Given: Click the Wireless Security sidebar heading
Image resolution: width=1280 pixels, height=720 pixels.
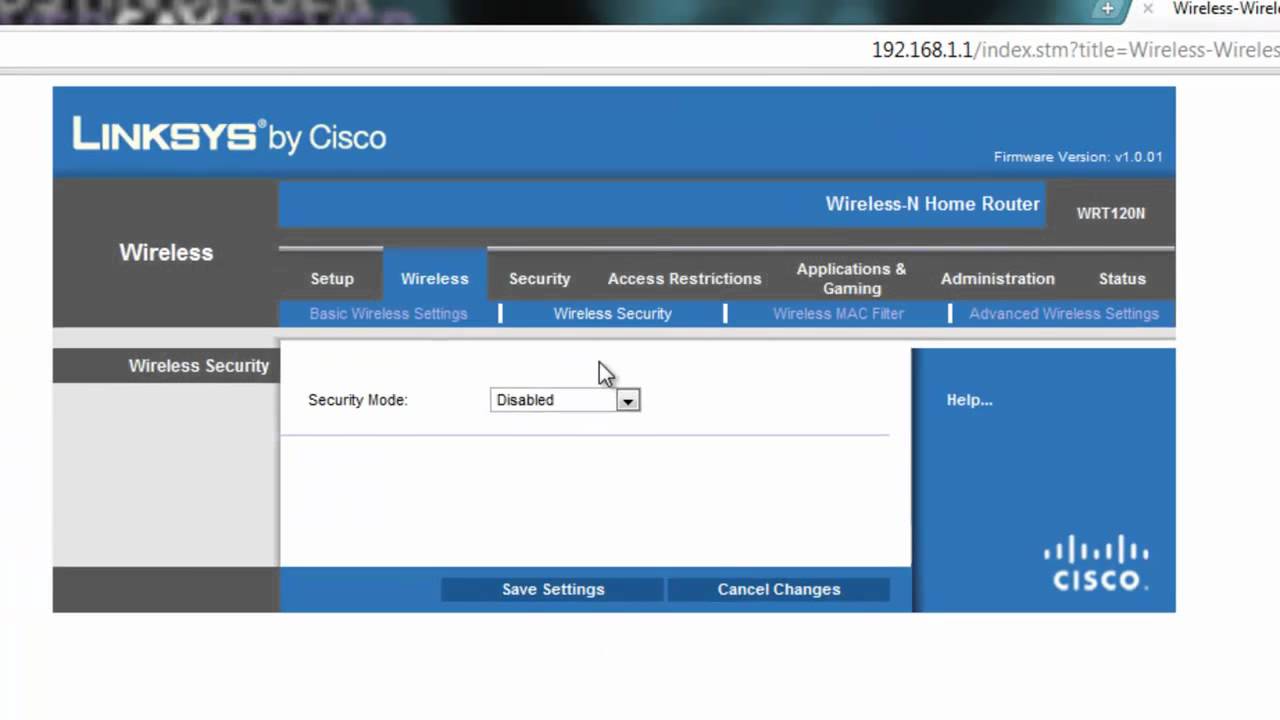Looking at the screenshot, I should pyautogui.click(x=198, y=366).
